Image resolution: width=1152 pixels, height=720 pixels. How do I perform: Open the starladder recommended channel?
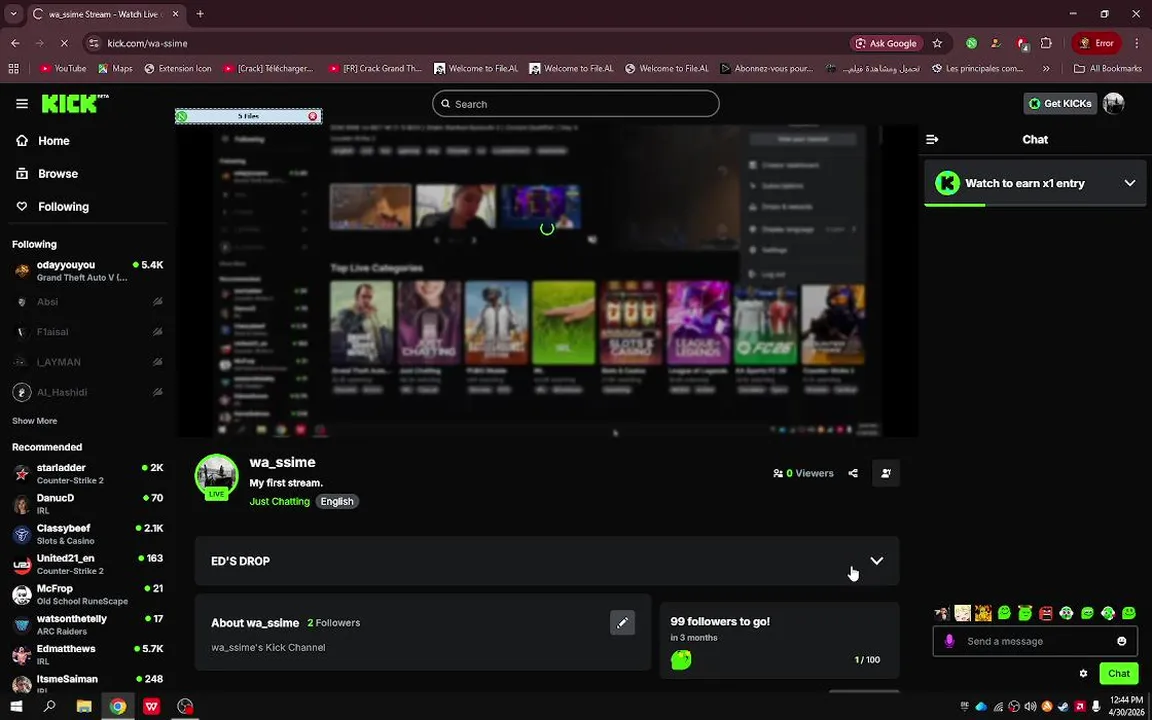[x=88, y=474]
